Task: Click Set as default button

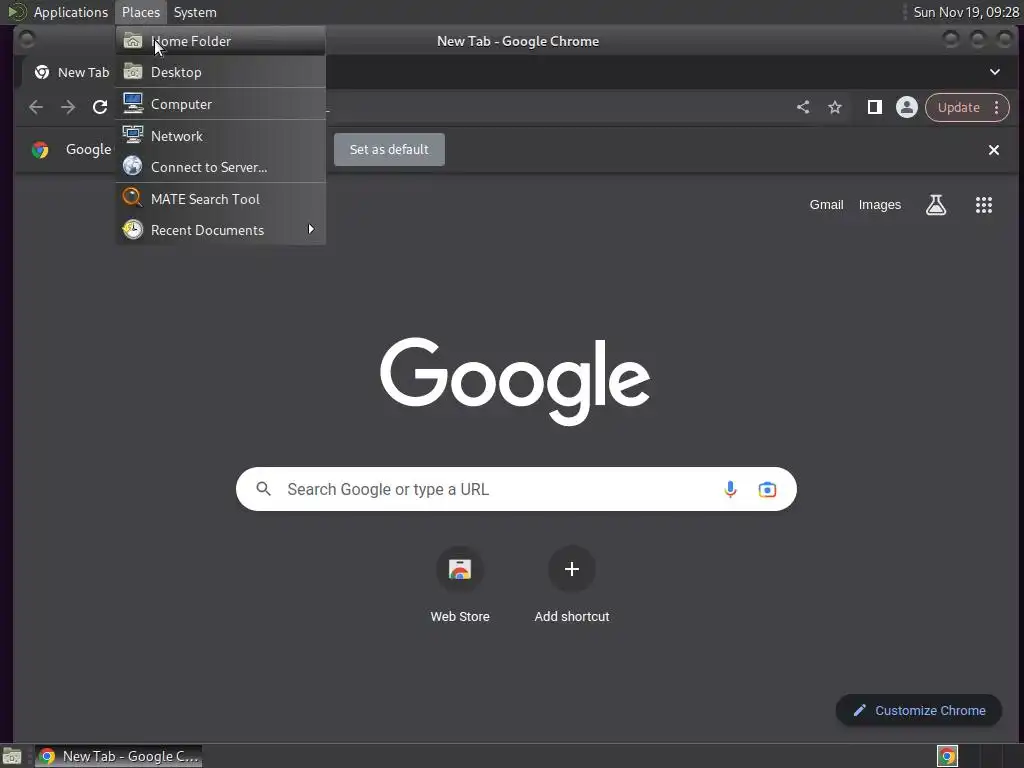Action: pos(389,150)
